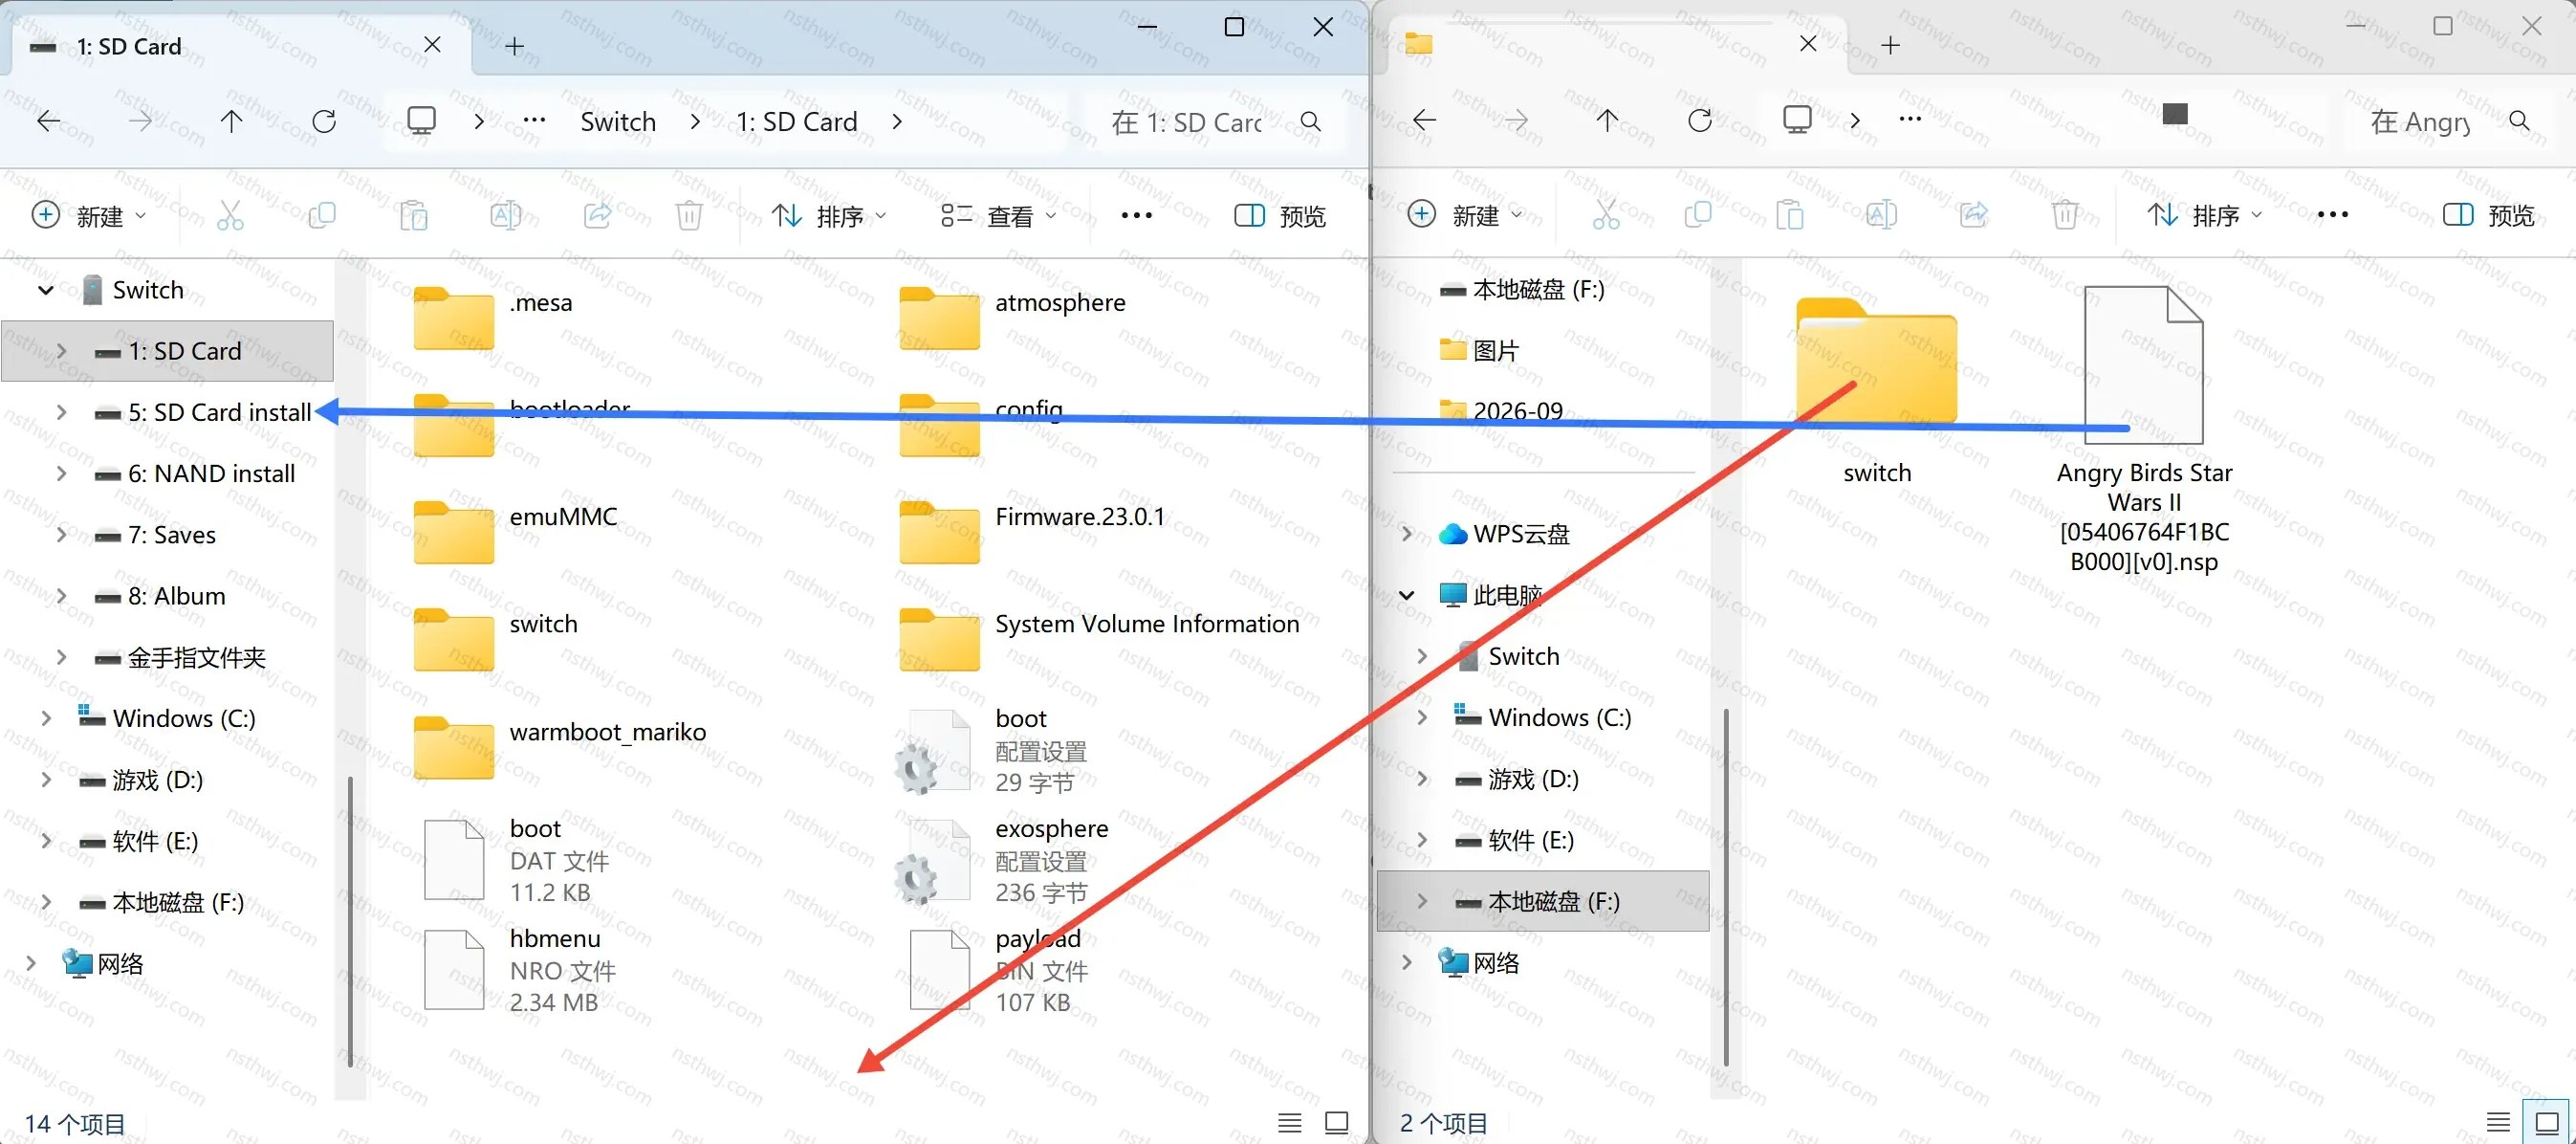
Task: Expand WPS云盘 in the right window sidebar
Action: (1406, 533)
